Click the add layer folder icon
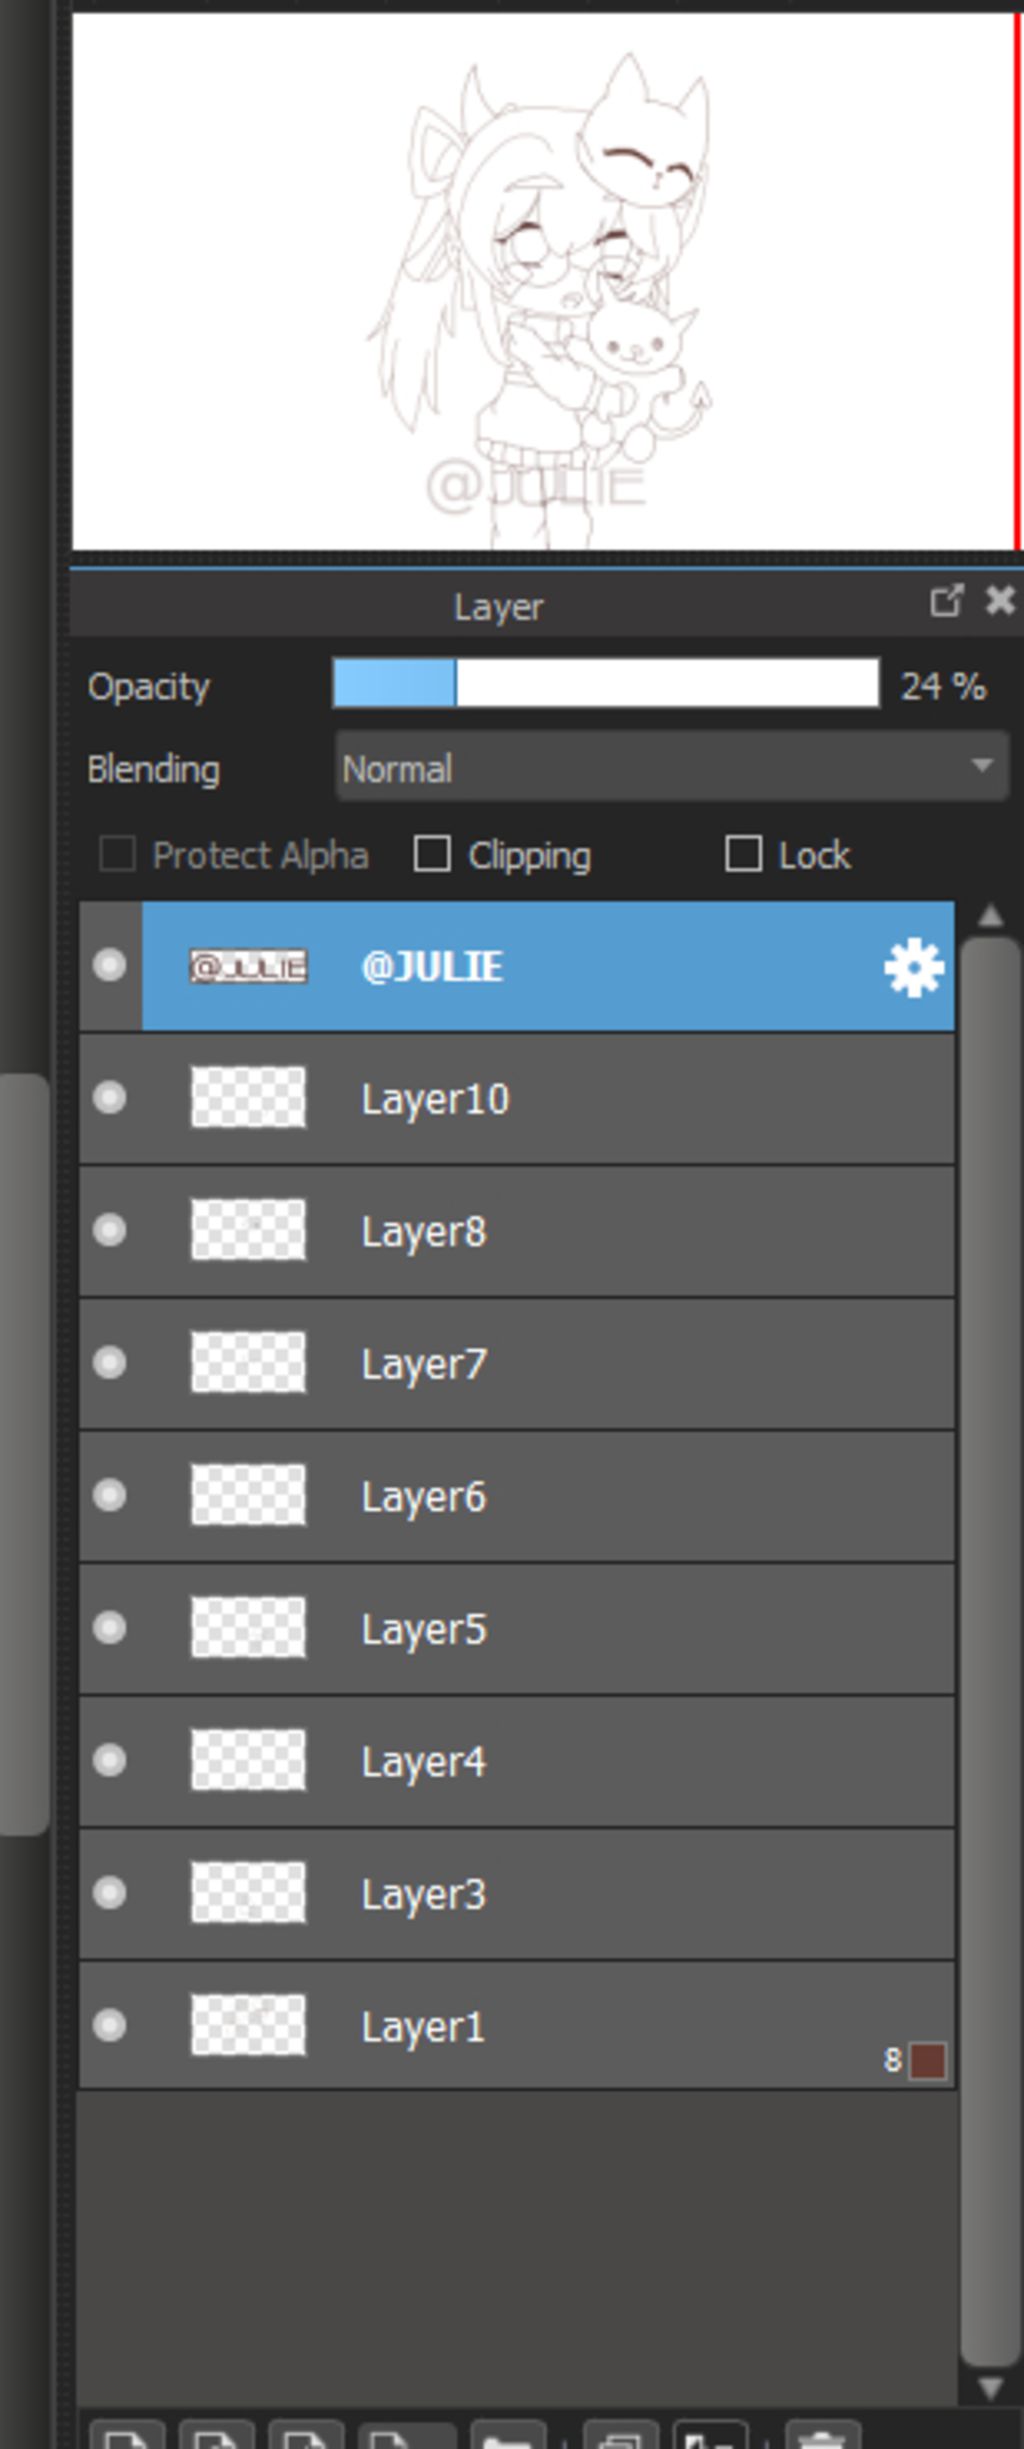This screenshot has height=2449, width=1024. click(508, 2437)
